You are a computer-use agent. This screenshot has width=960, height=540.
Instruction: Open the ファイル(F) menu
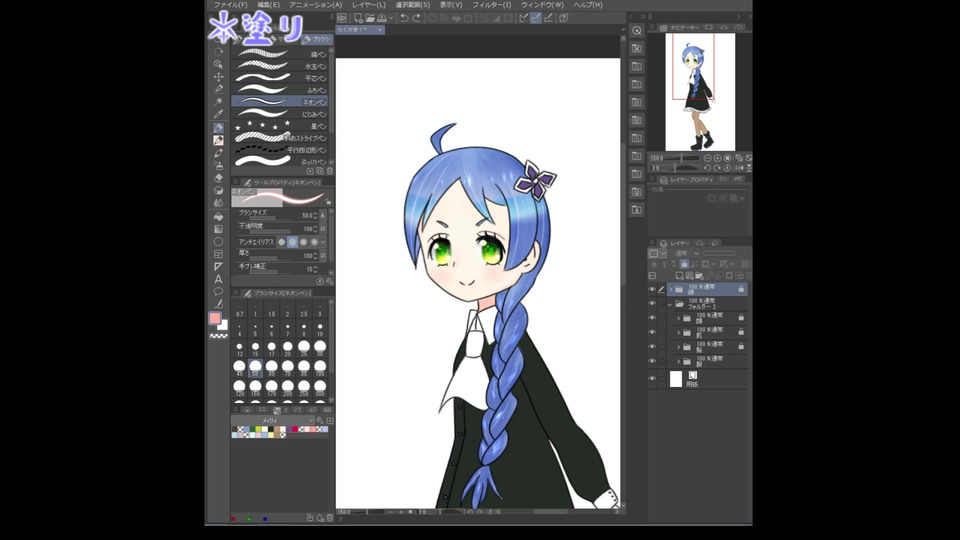[x=230, y=5]
